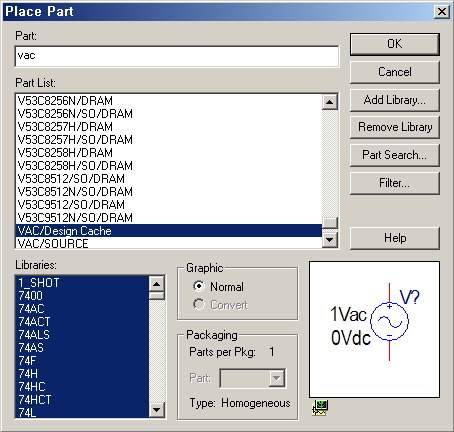The height and width of the screenshot is (432, 454).
Task: Click the Libraries list scrollbar thumb
Action: (156, 296)
